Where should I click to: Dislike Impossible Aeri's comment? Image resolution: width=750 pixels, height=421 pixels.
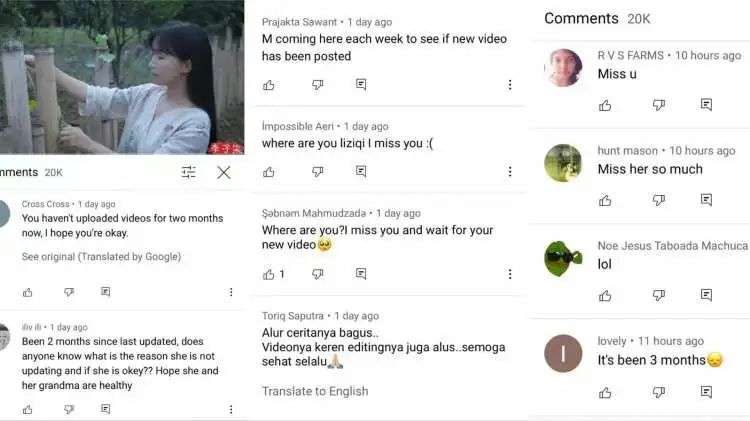click(x=318, y=171)
